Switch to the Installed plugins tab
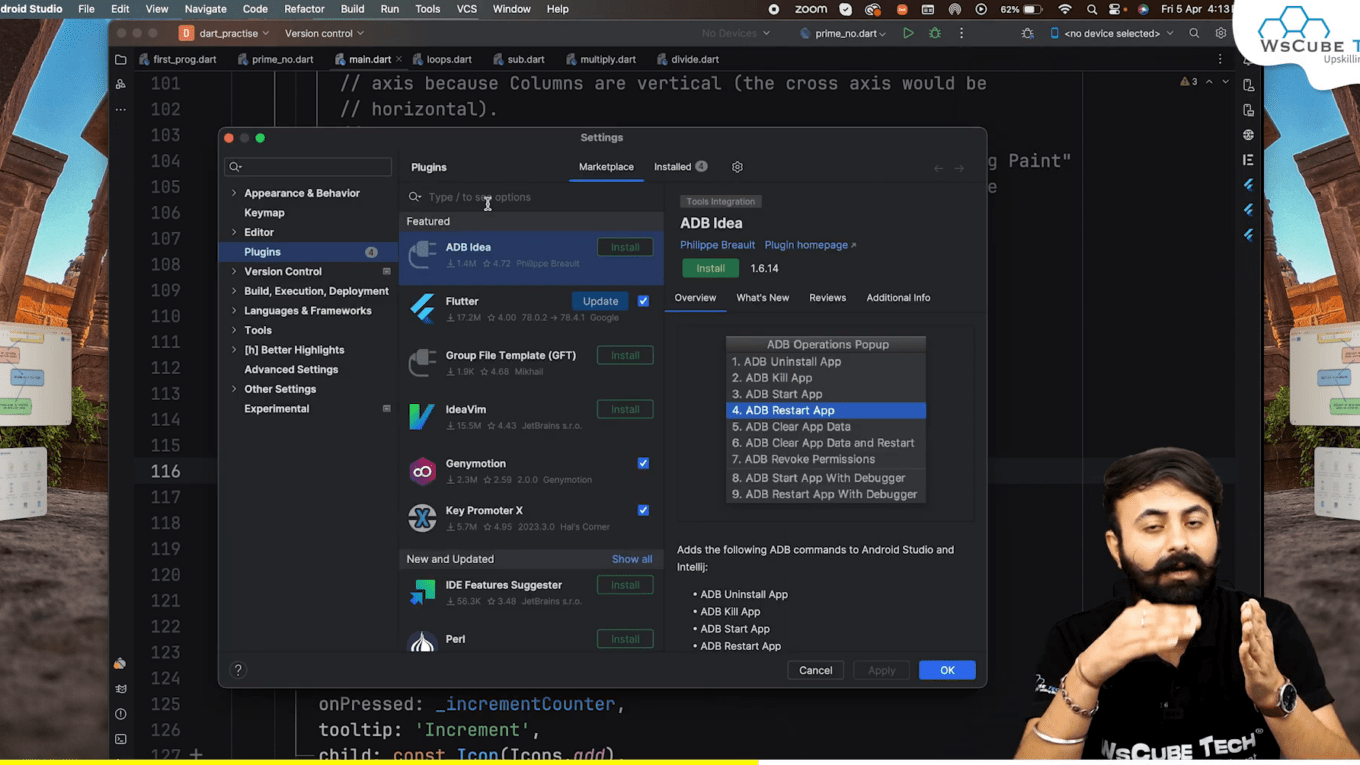The height and width of the screenshot is (765, 1360). tap(680, 167)
